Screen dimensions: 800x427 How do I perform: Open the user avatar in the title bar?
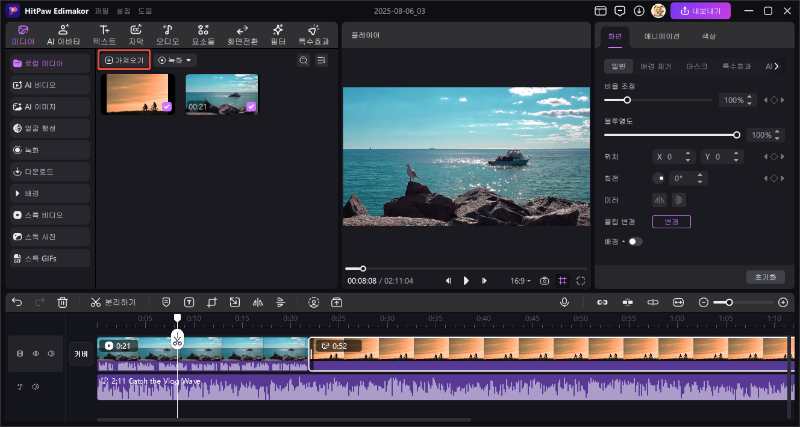click(x=658, y=11)
